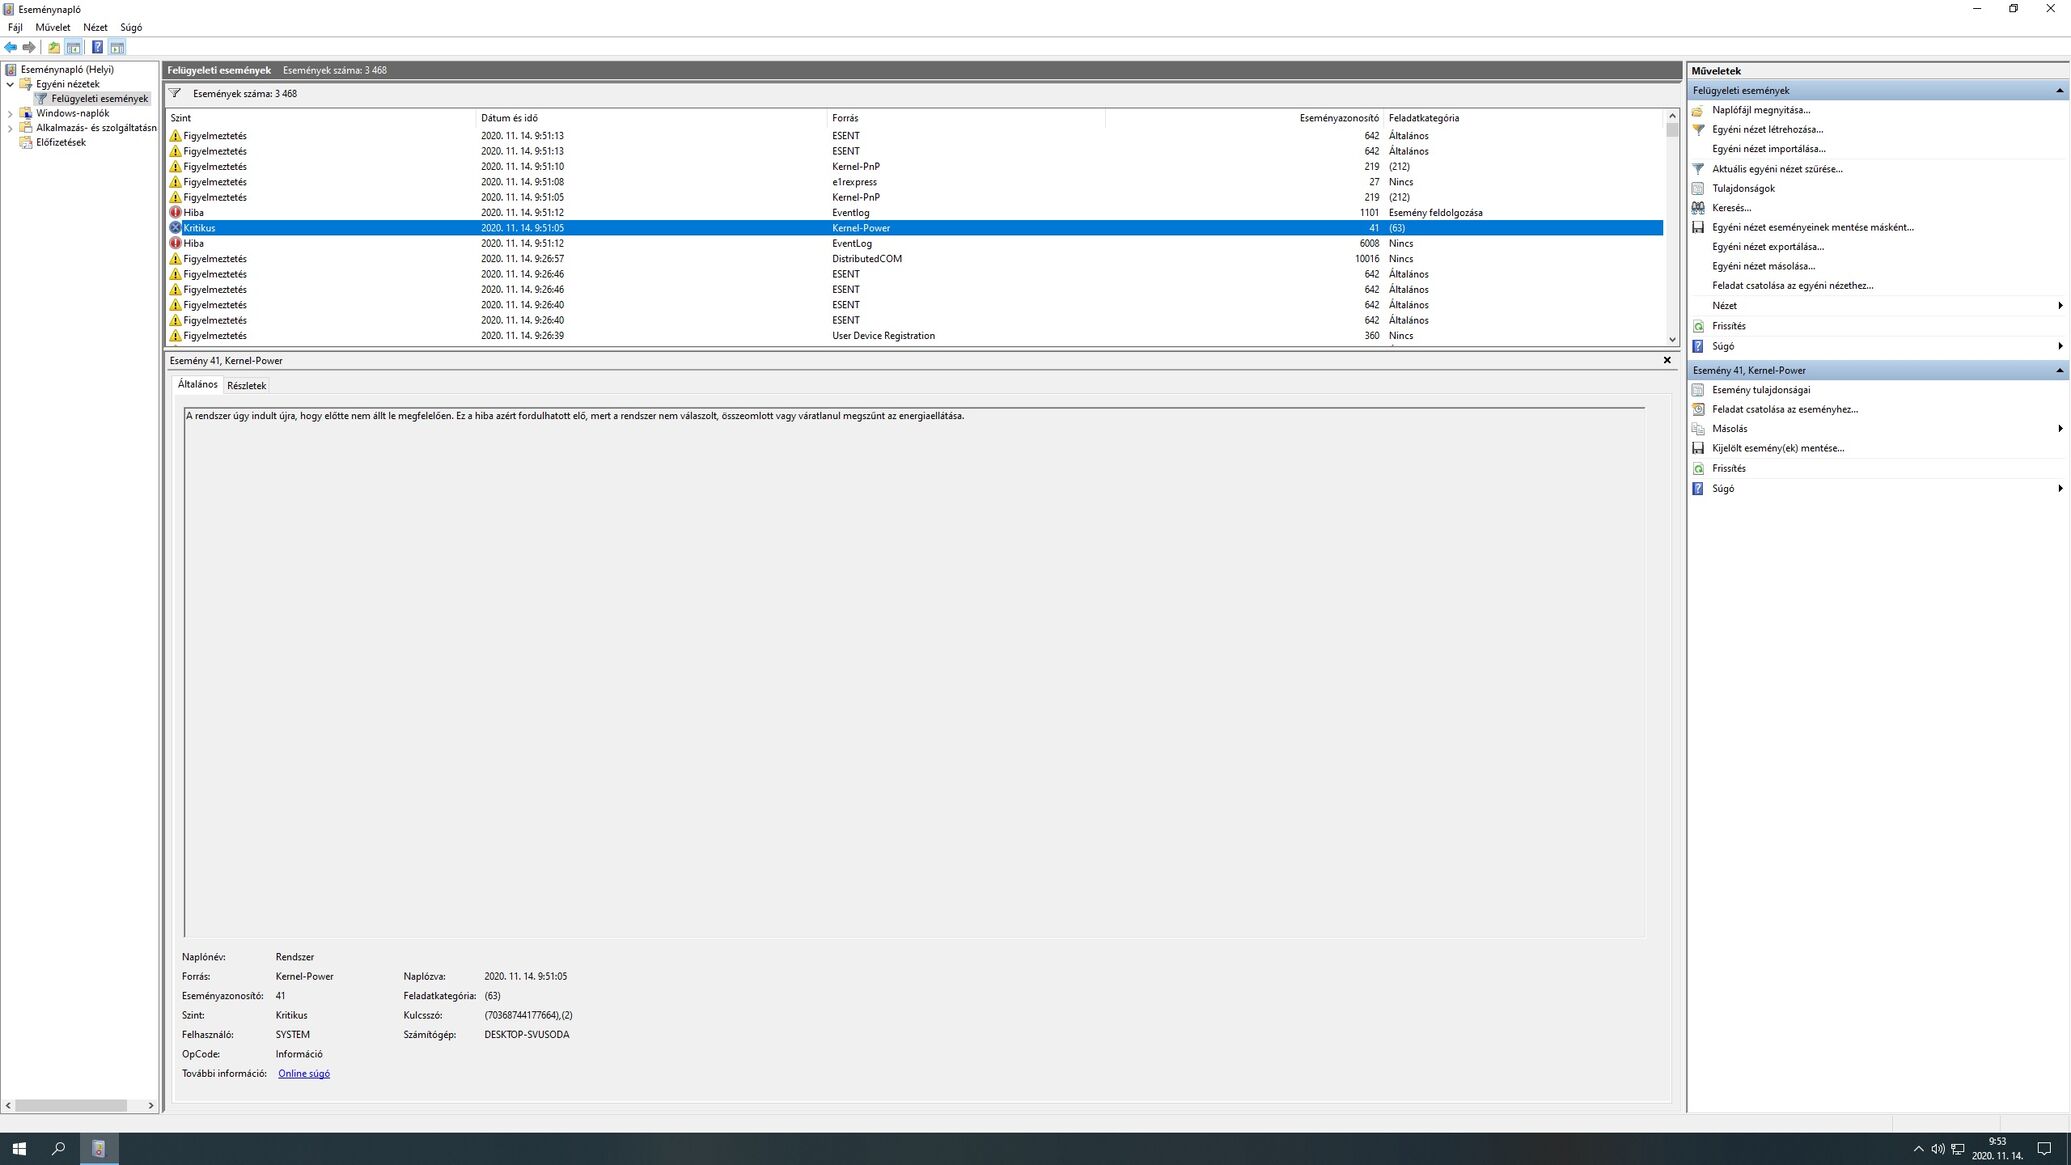Switch to the Részletek tab
Image resolution: width=2071 pixels, height=1165 pixels.
point(246,385)
